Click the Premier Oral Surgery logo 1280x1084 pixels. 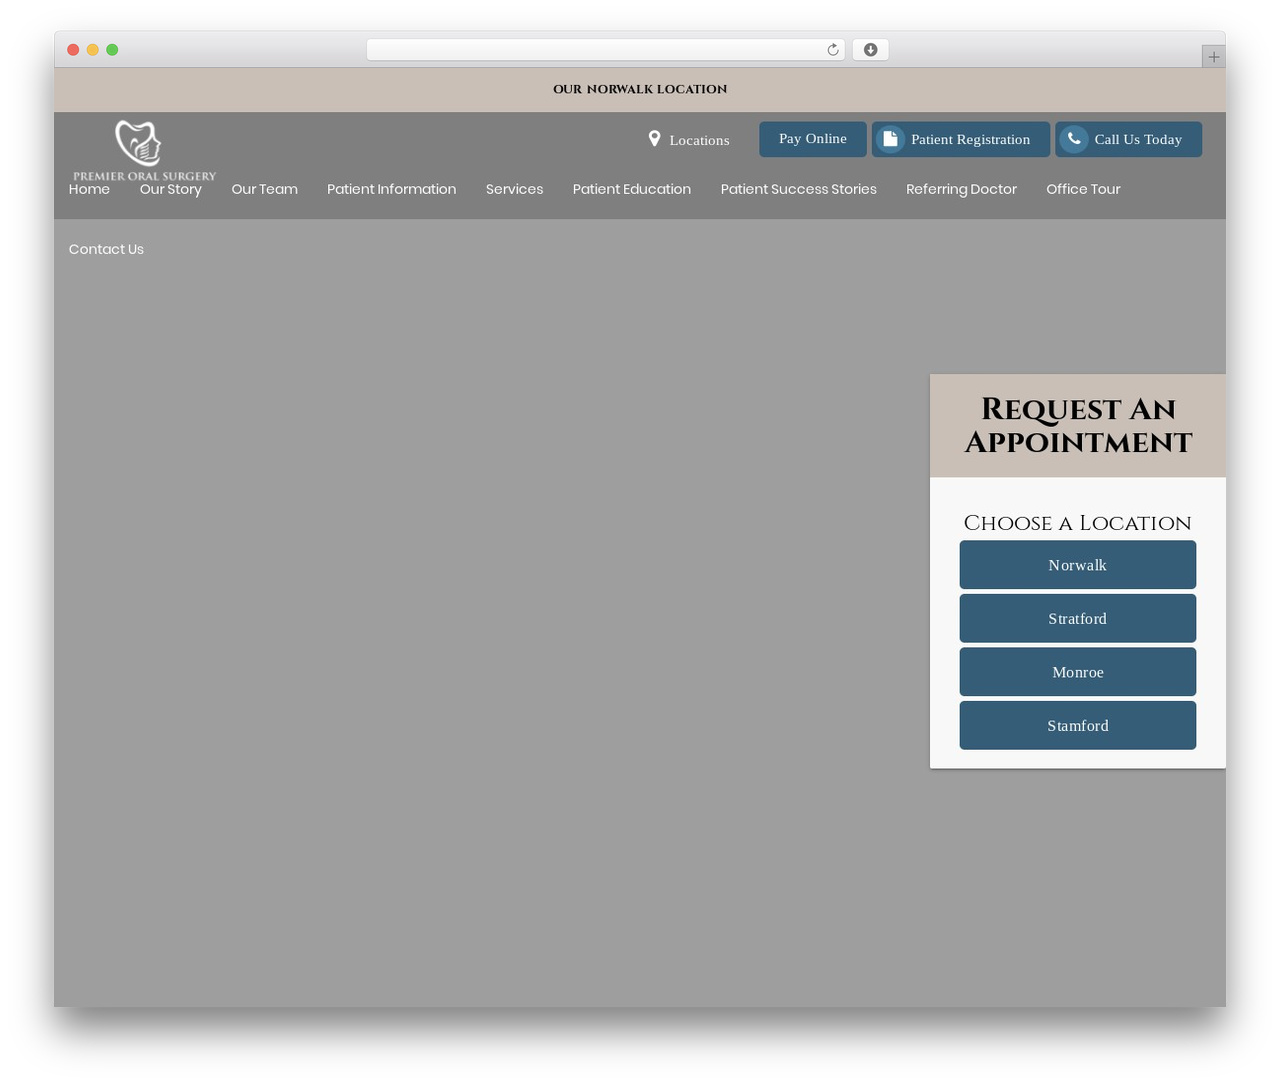[x=144, y=151]
